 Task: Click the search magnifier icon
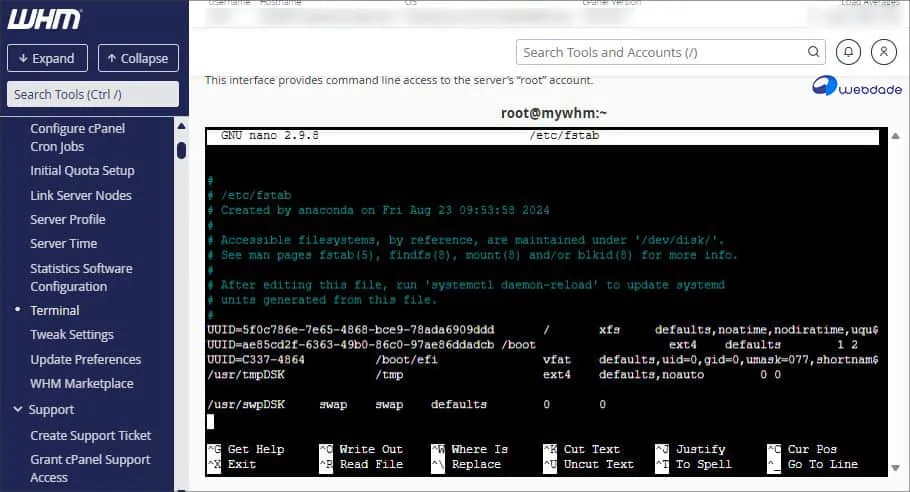(x=814, y=52)
